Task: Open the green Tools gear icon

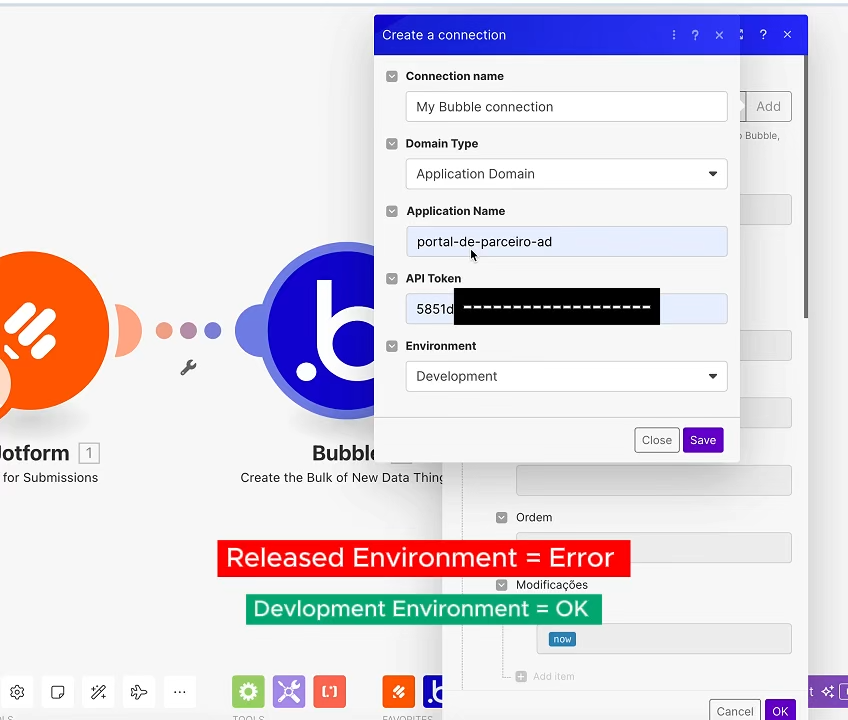Action: [x=248, y=691]
